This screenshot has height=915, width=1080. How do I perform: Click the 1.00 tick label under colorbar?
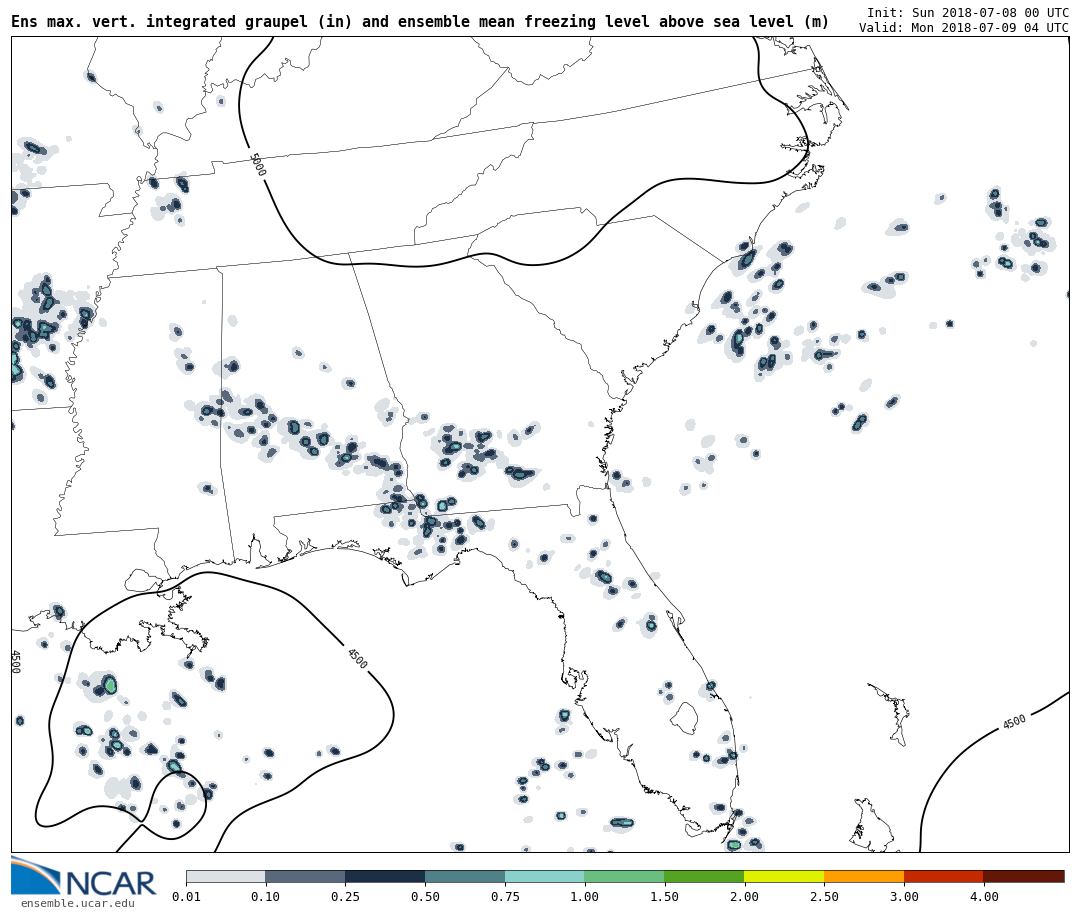(584, 897)
